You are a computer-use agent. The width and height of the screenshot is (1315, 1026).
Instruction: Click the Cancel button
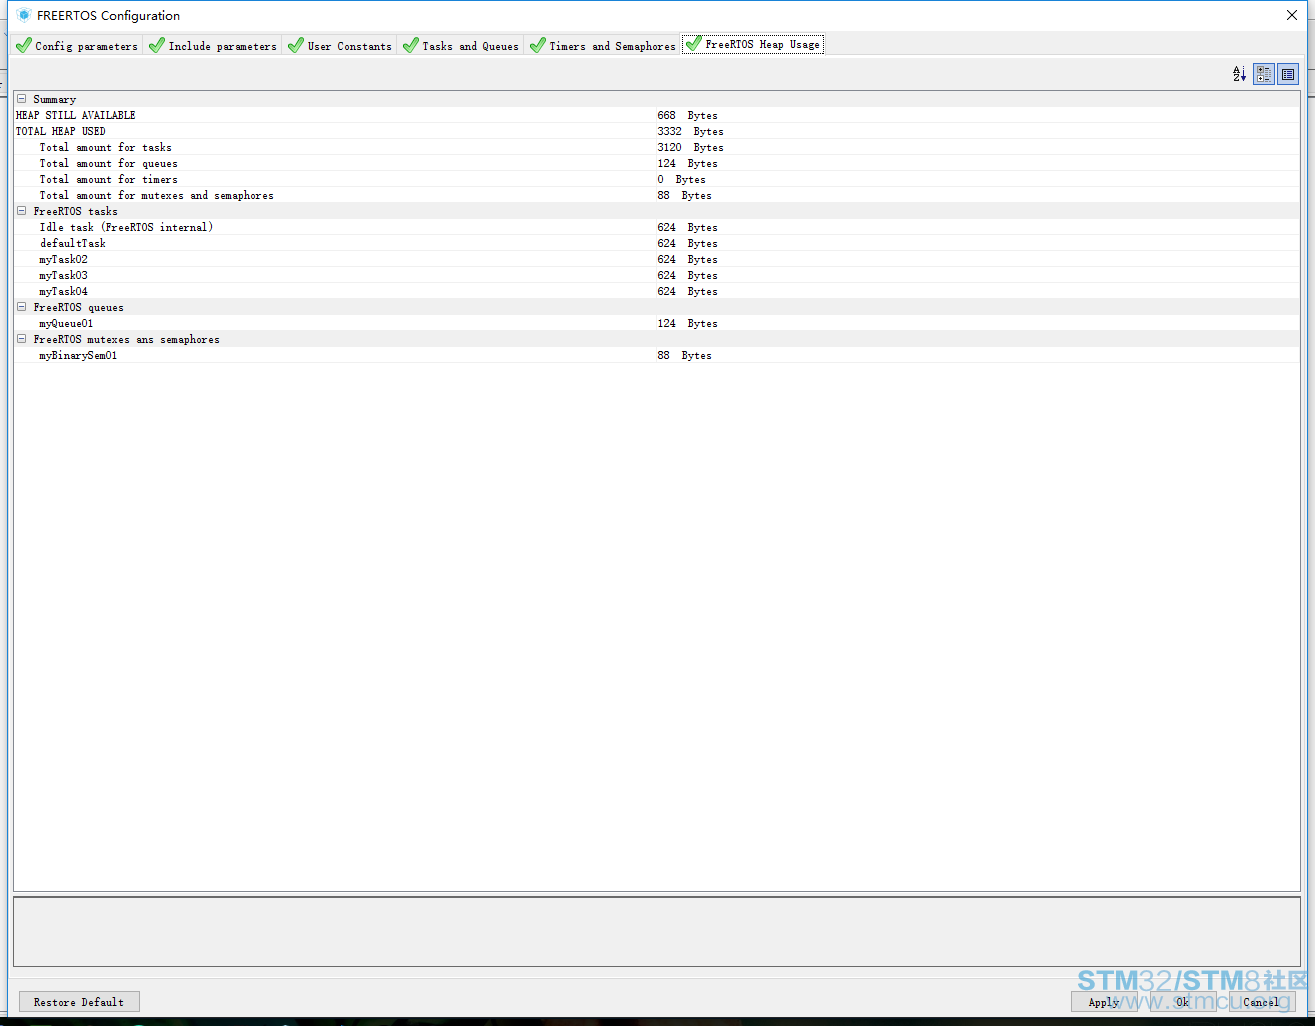coord(1261,1002)
